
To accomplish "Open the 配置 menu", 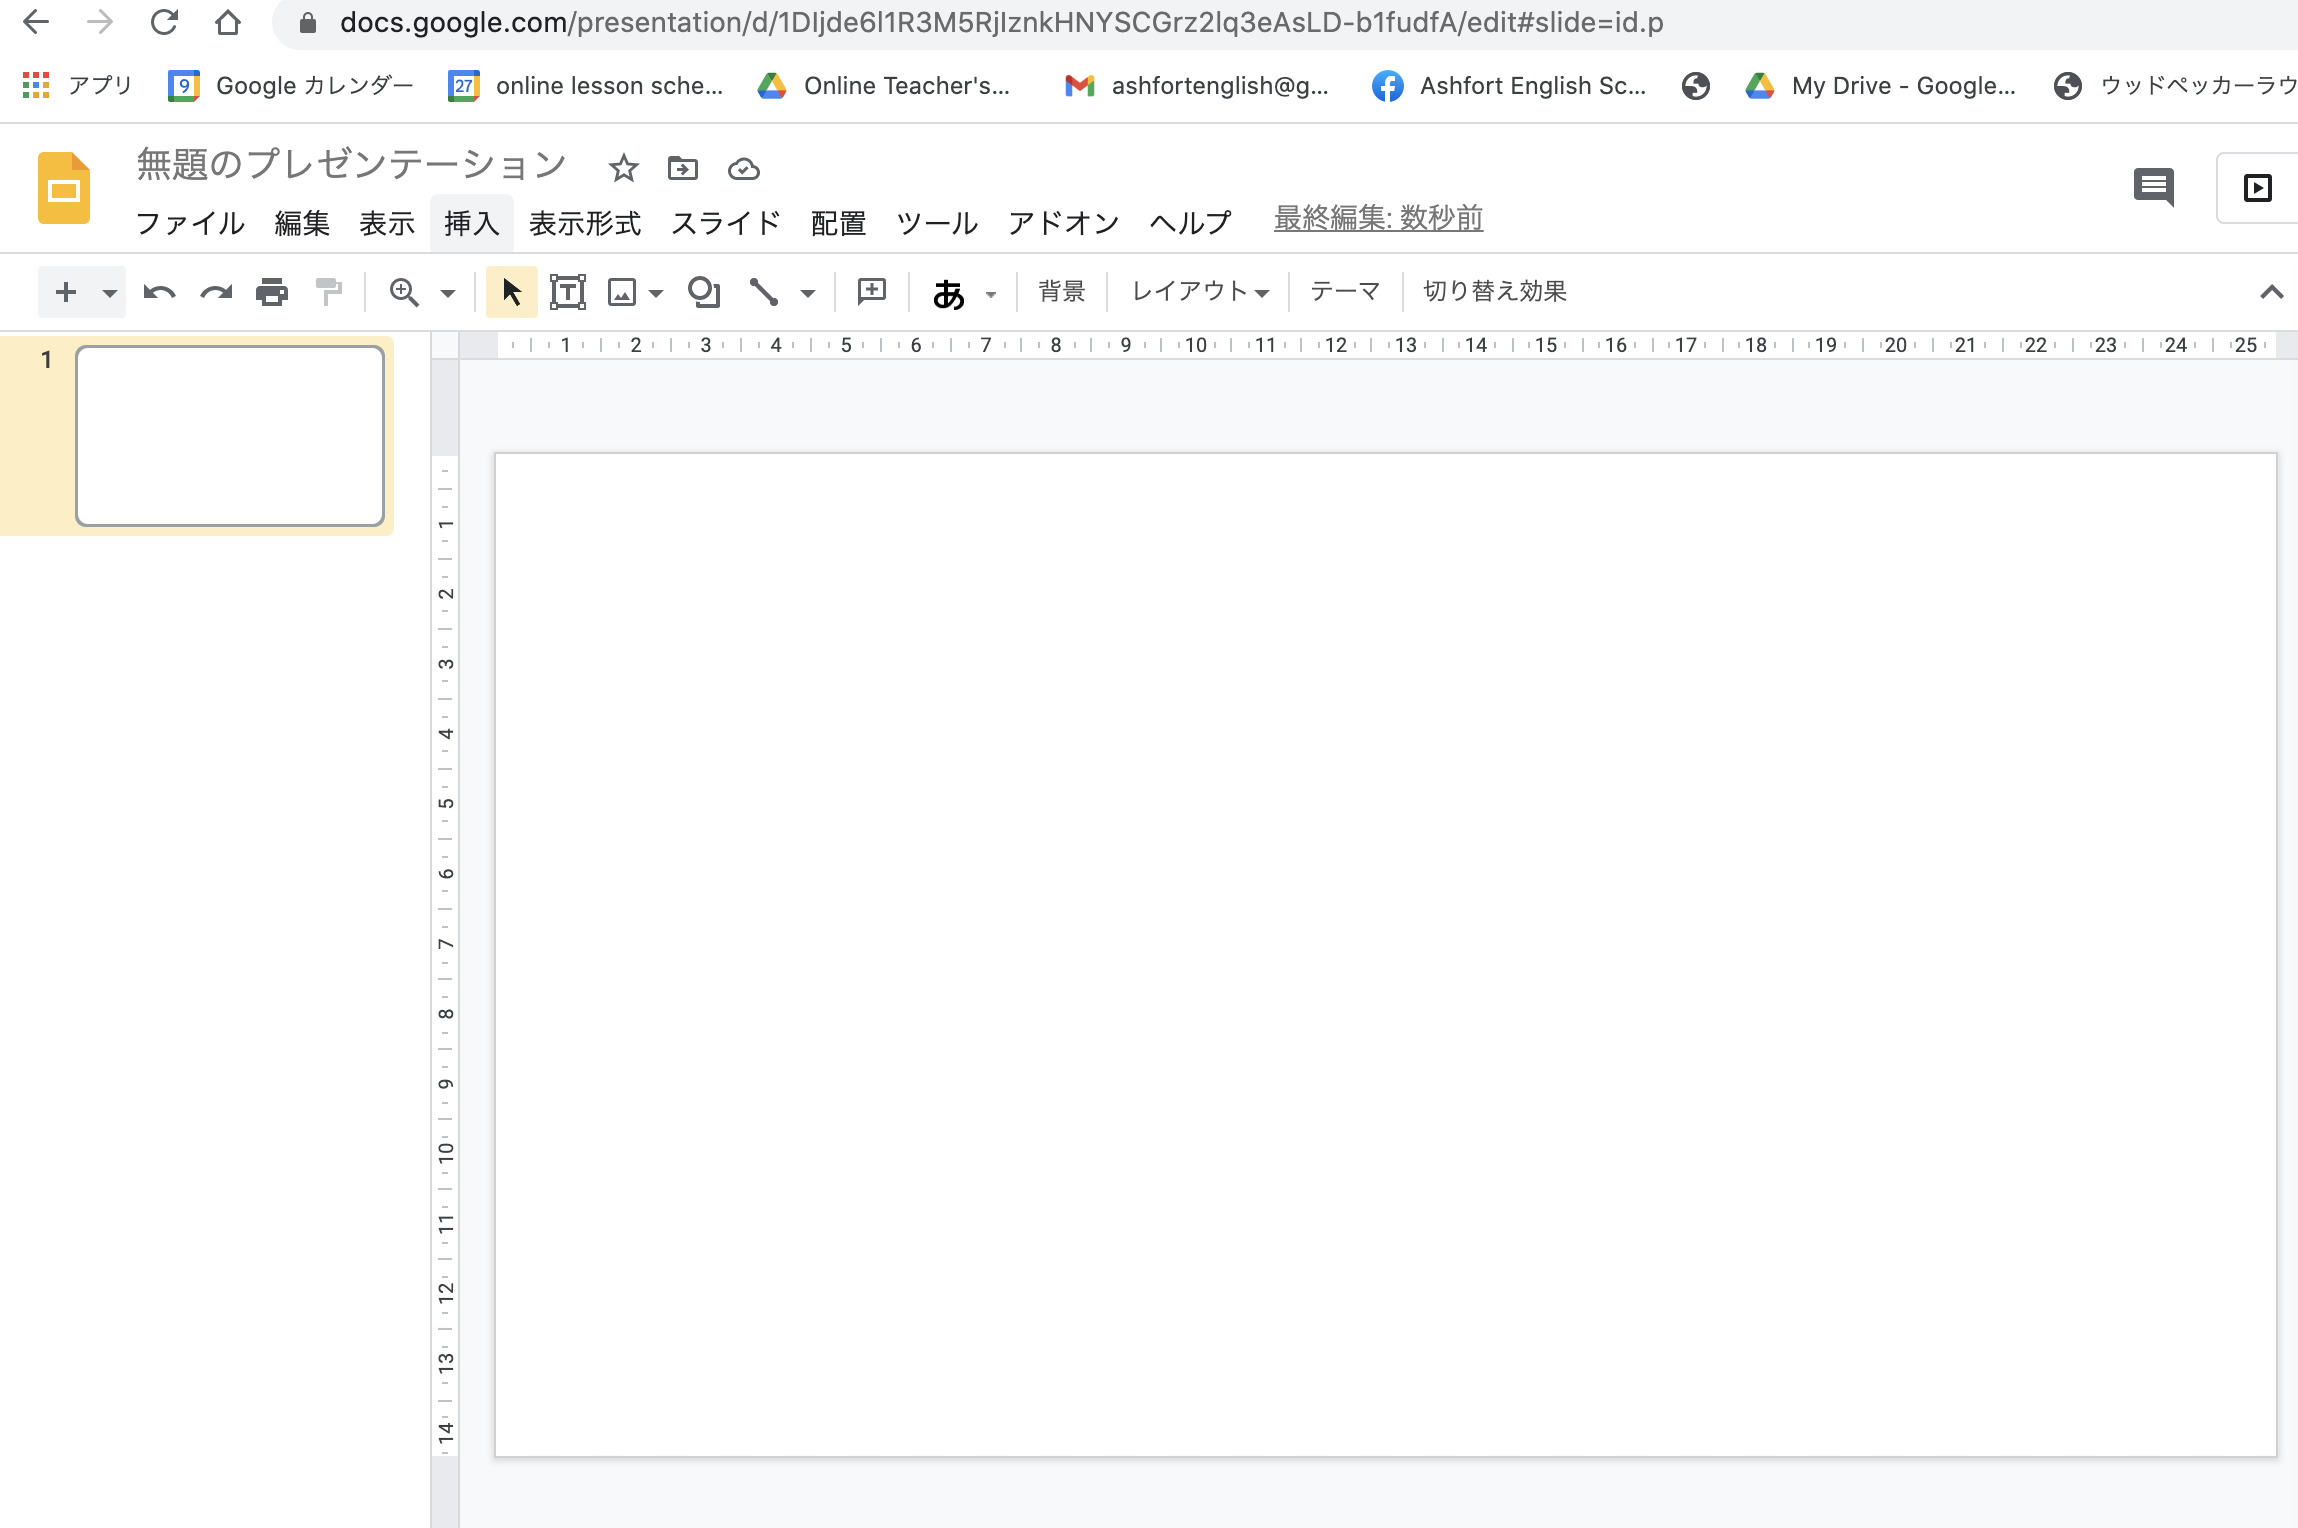I will tap(838, 223).
